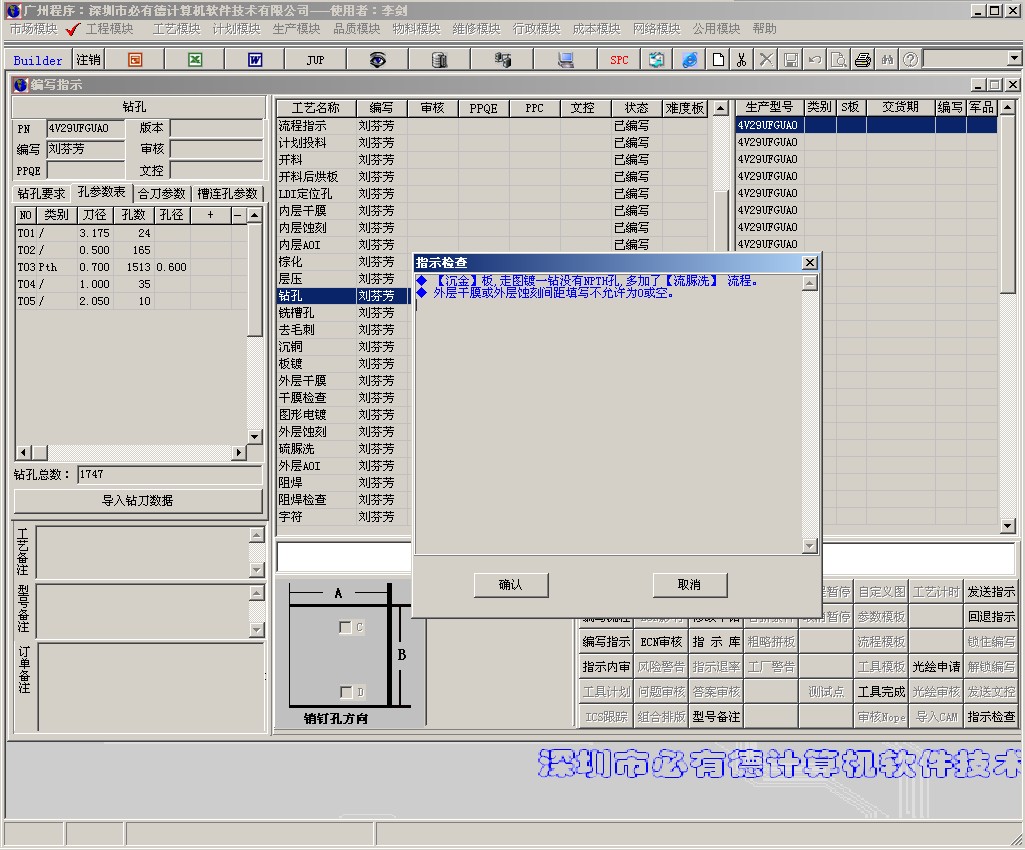Screen dimensions: 1025x850
Task: Open the 帮助 menu
Action: (764, 29)
